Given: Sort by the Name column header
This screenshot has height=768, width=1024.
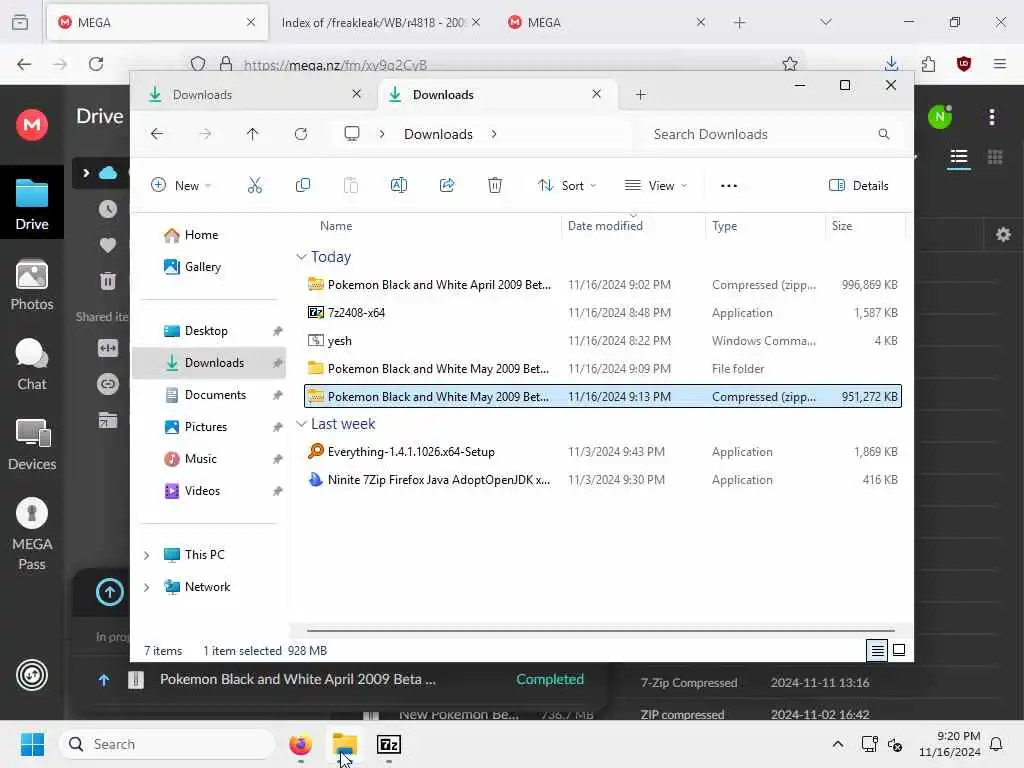Looking at the screenshot, I should tap(336, 226).
